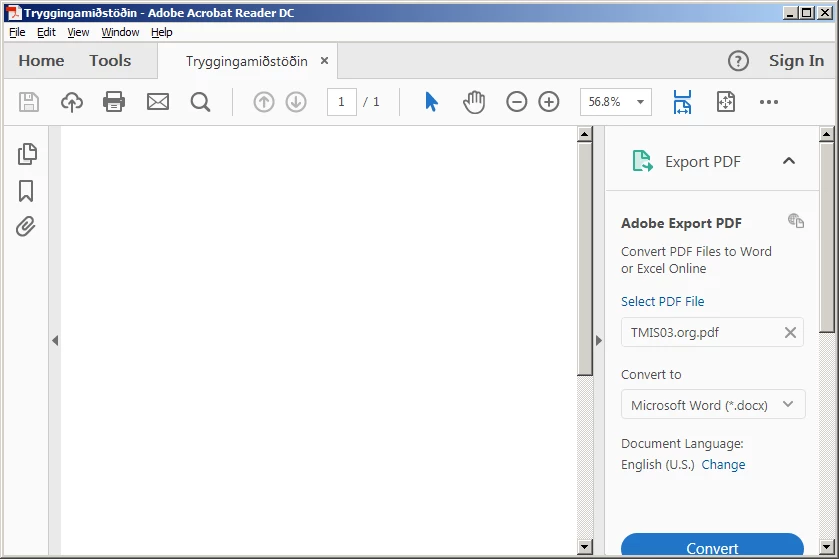
Task: Remove TMIS03.org.pdf with the X icon
Action: pos(790,332)
